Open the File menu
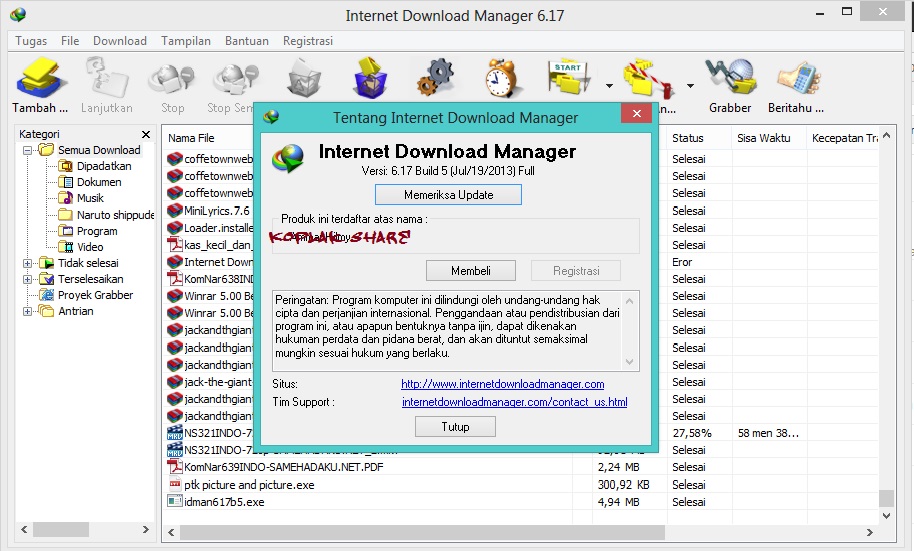914x551 pixels. [70, 41]
